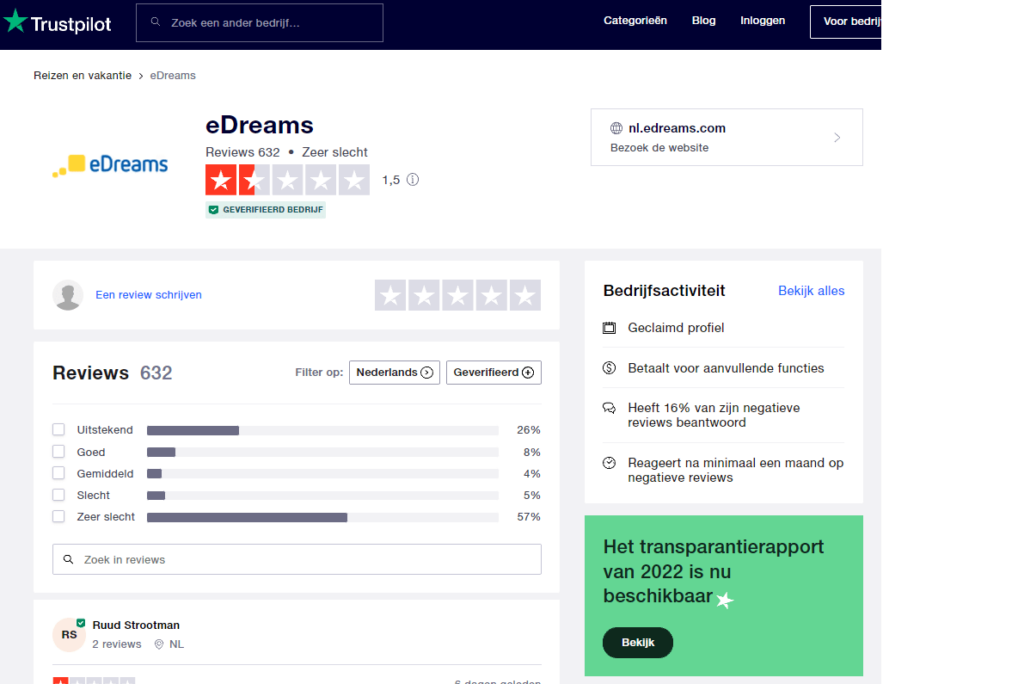Rate five stars in review-writing widget
This screenshot has height=684, width=1024.
click(x=525, y=295)
